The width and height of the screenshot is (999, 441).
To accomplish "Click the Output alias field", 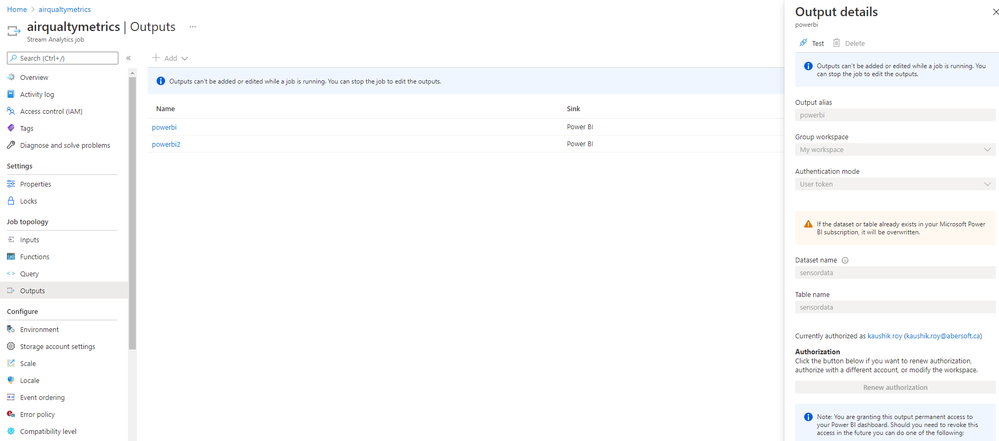I will (x=895, y=115).
